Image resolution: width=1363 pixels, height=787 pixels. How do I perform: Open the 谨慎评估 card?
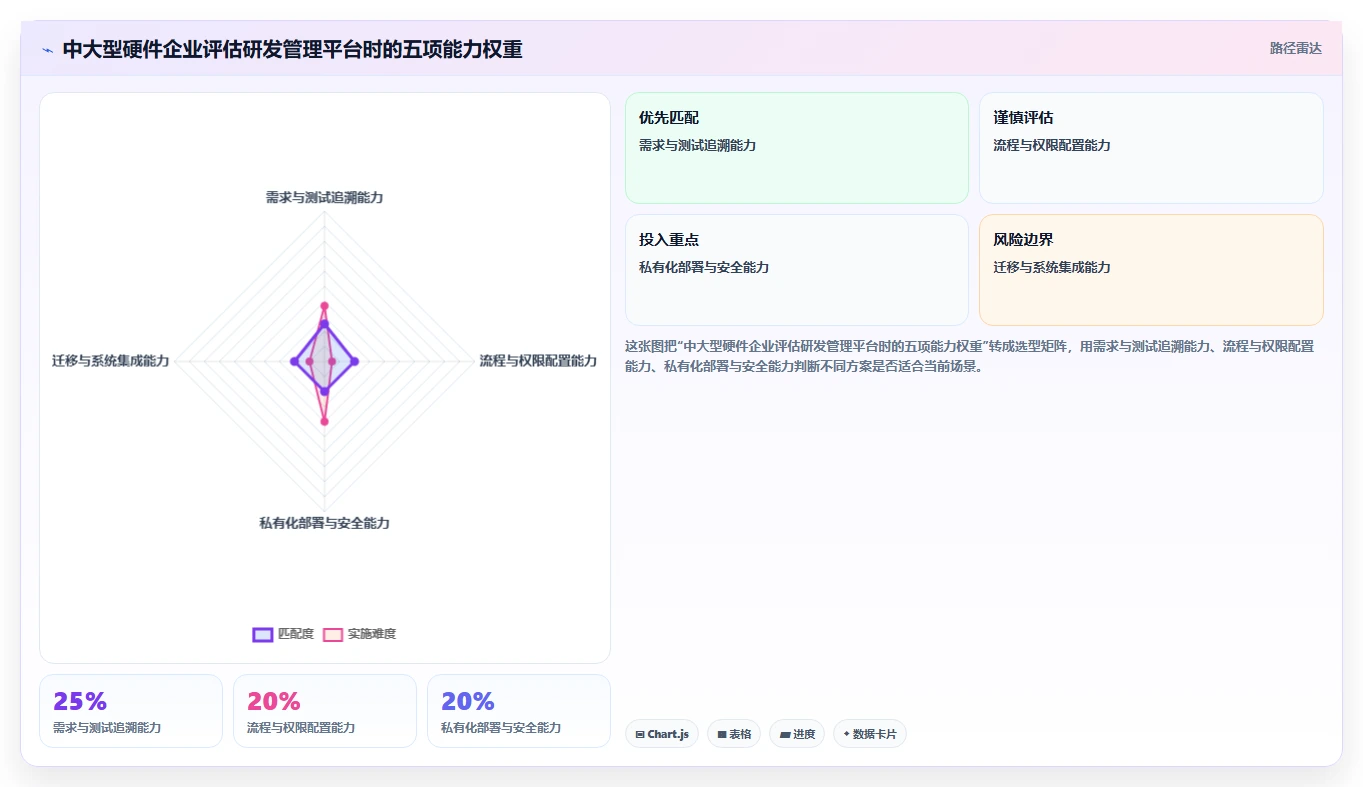1151,148
